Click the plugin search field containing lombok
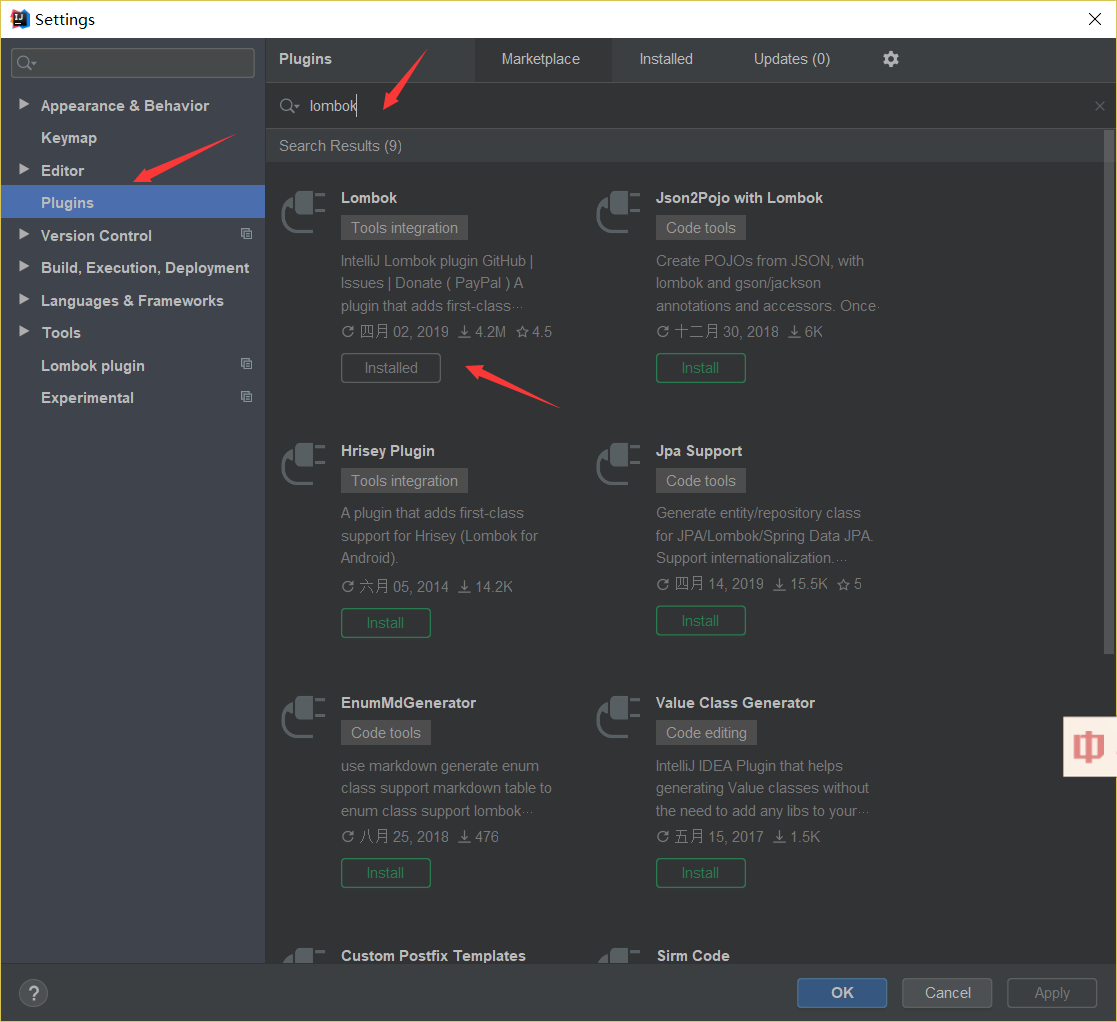 coord(691,106)
